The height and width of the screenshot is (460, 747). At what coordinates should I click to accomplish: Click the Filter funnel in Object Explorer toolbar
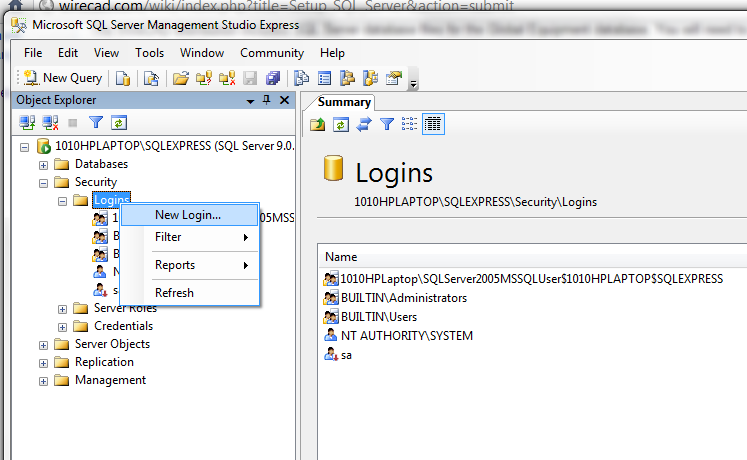coord(96,123)
